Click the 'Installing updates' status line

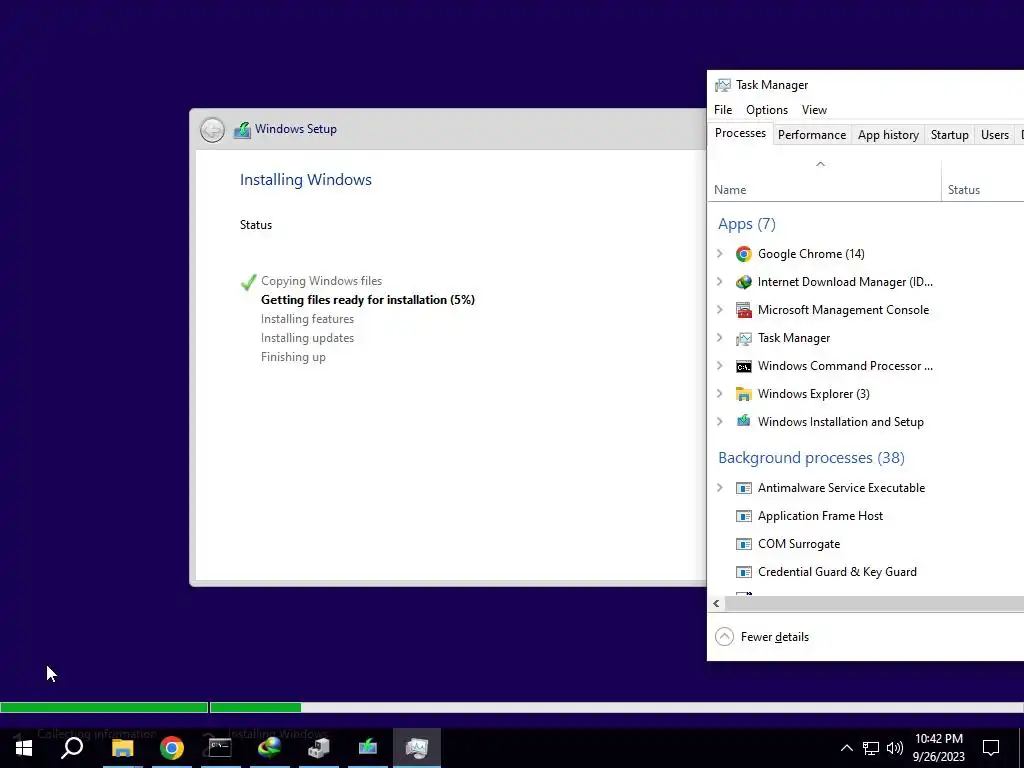tap(307, 338)
